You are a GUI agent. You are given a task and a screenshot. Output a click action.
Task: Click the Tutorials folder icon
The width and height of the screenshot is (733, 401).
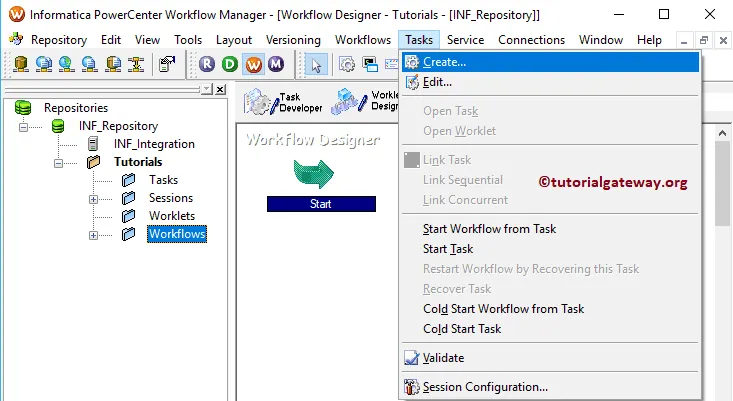coord(93,162)
